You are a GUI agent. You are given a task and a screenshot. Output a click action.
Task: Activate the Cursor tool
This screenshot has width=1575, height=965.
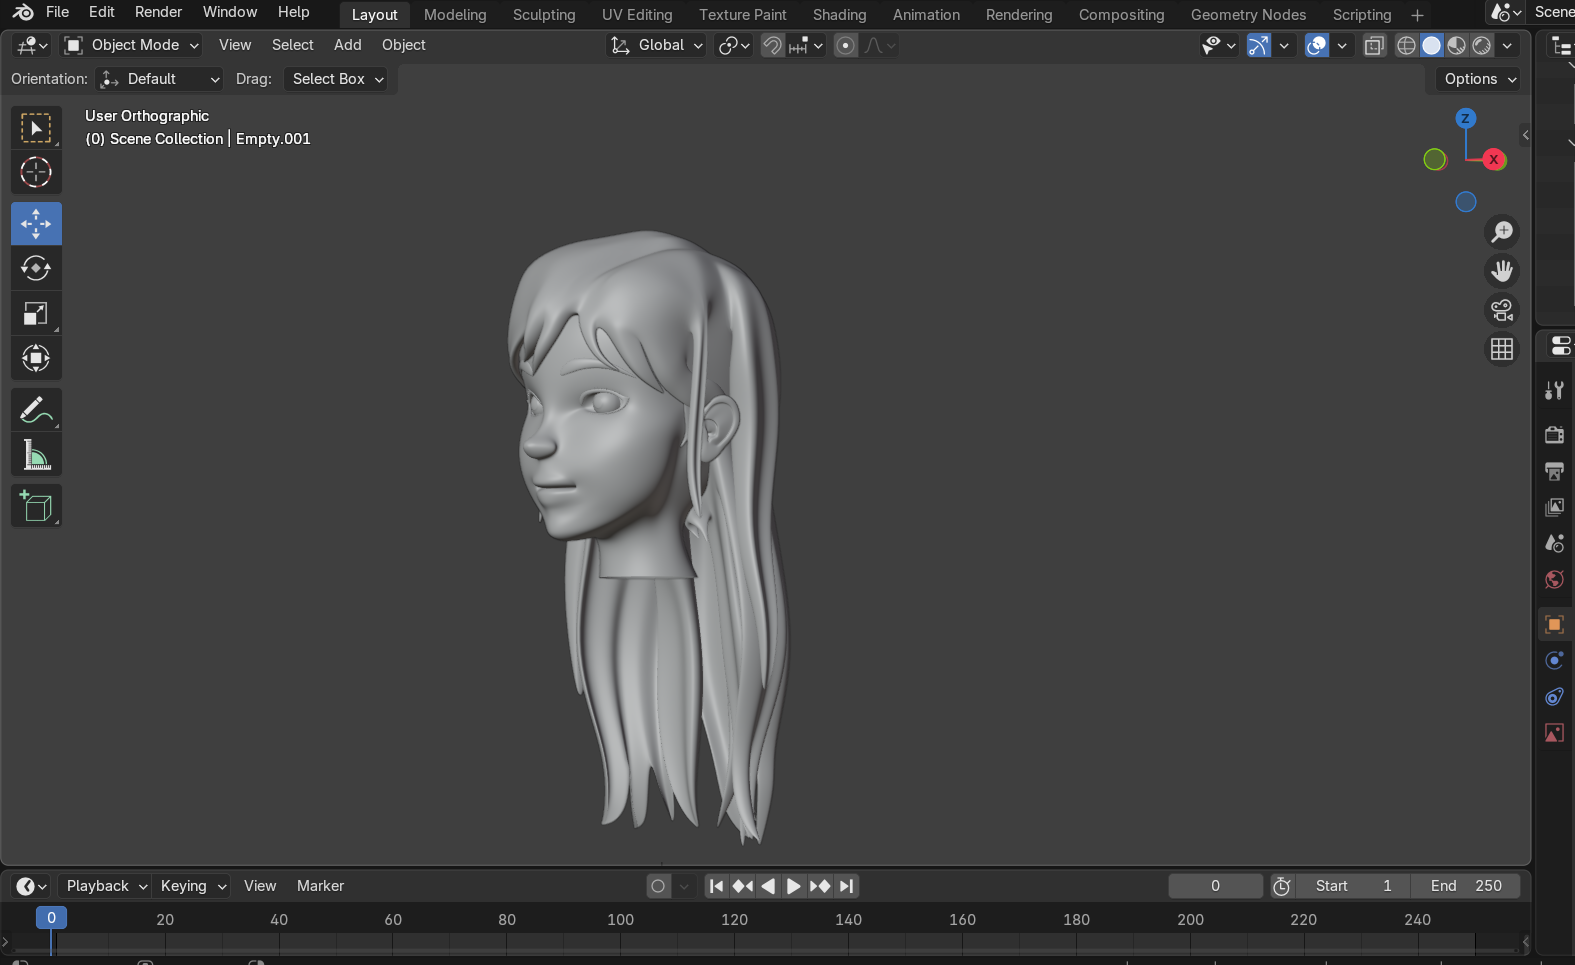36,173
